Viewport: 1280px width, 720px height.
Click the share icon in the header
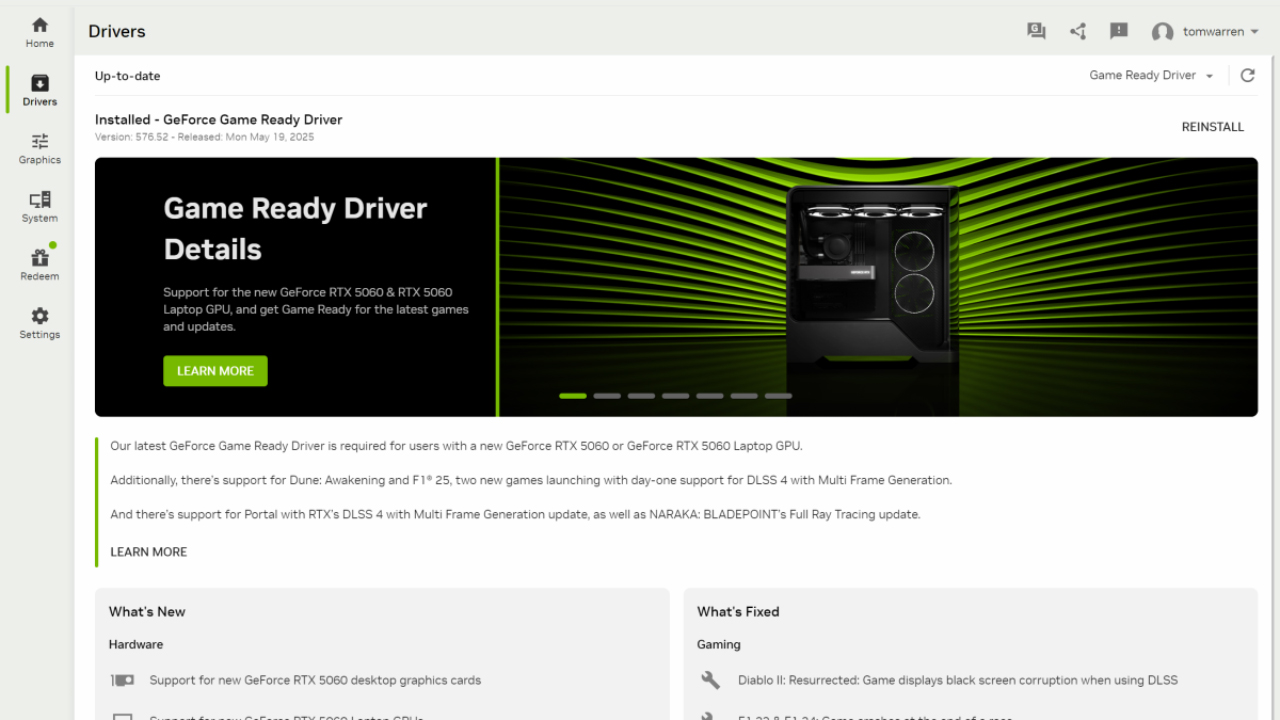[x=1077, y=31]
